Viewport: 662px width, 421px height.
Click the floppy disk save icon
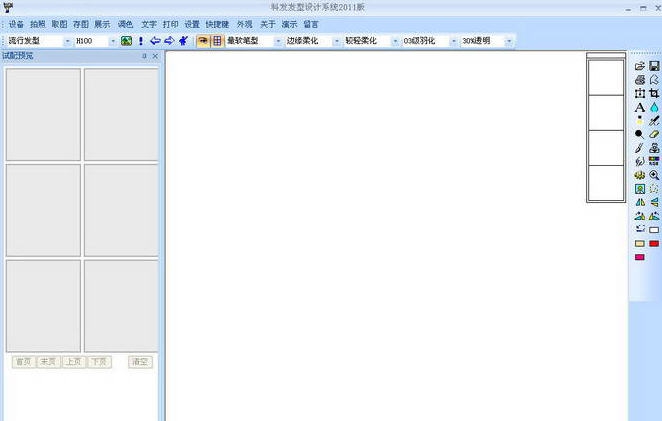coord(654,66)
